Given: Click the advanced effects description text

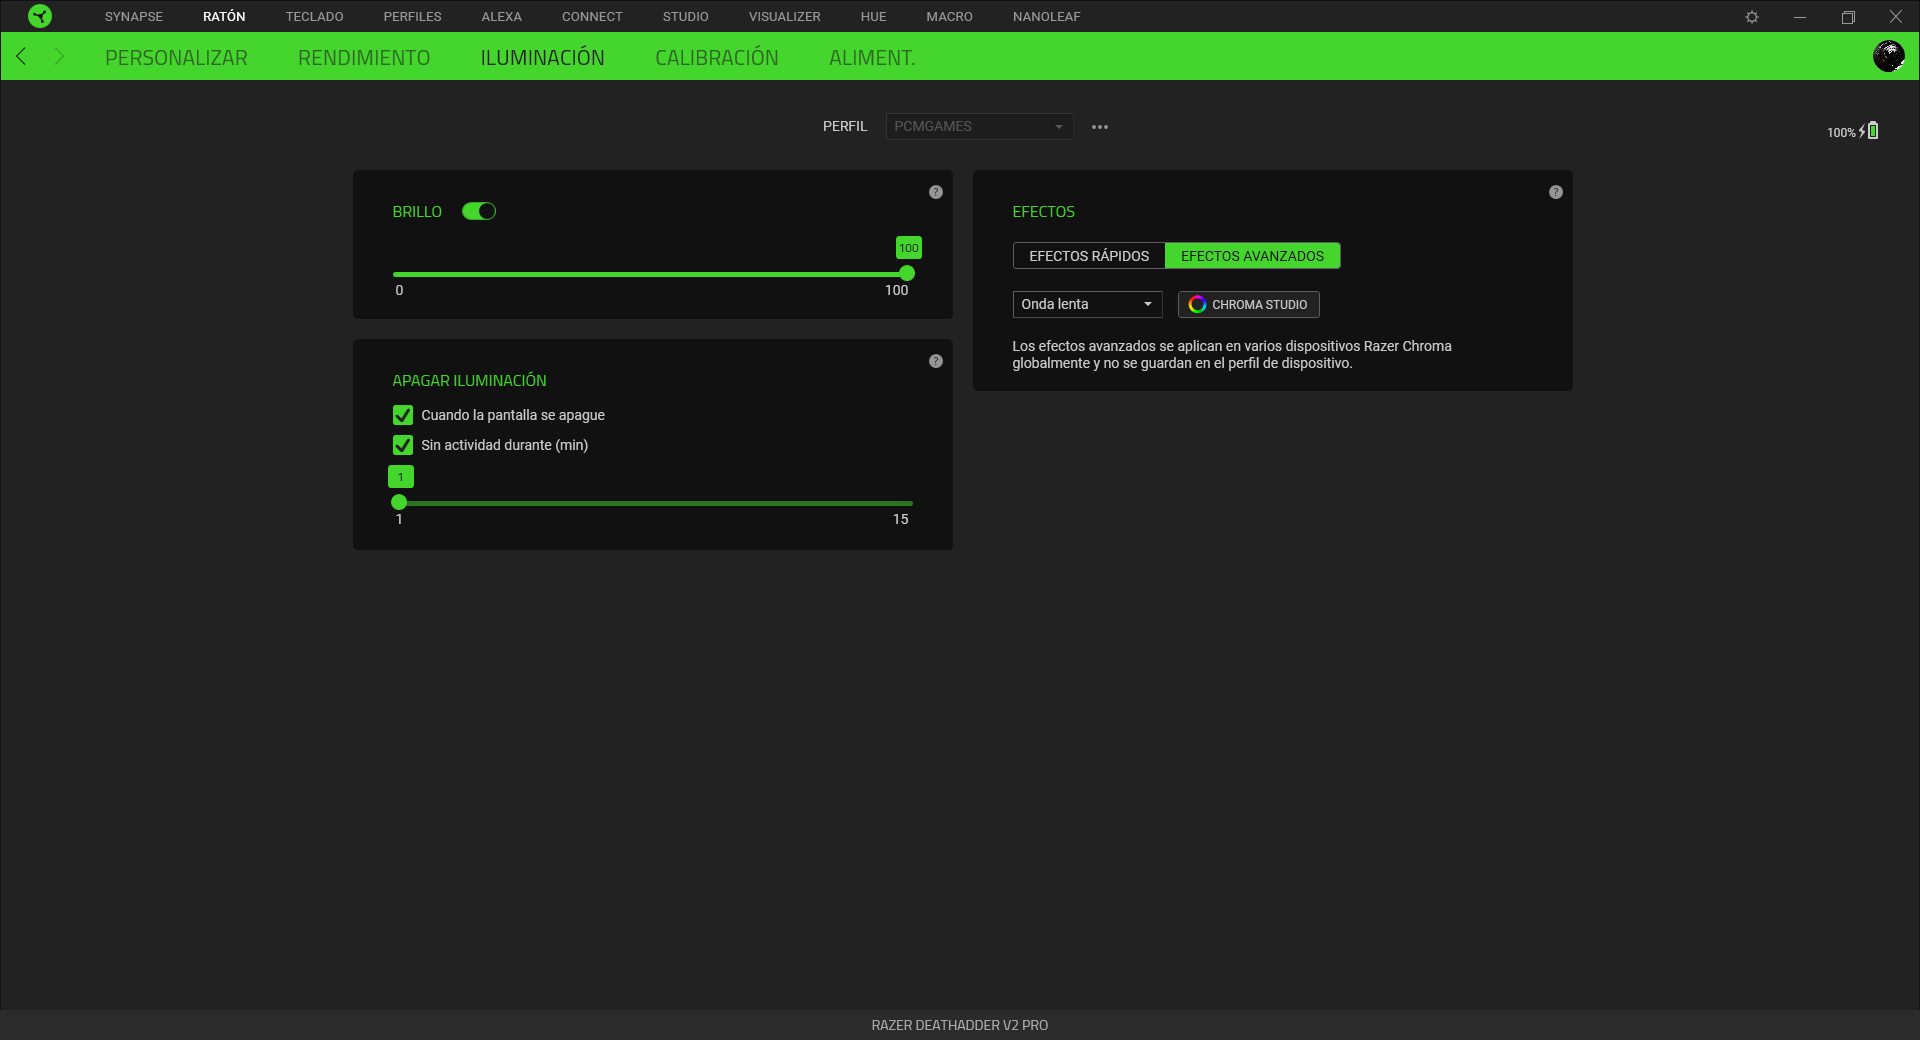Looking at the screenshot, I should [1232, 355].
